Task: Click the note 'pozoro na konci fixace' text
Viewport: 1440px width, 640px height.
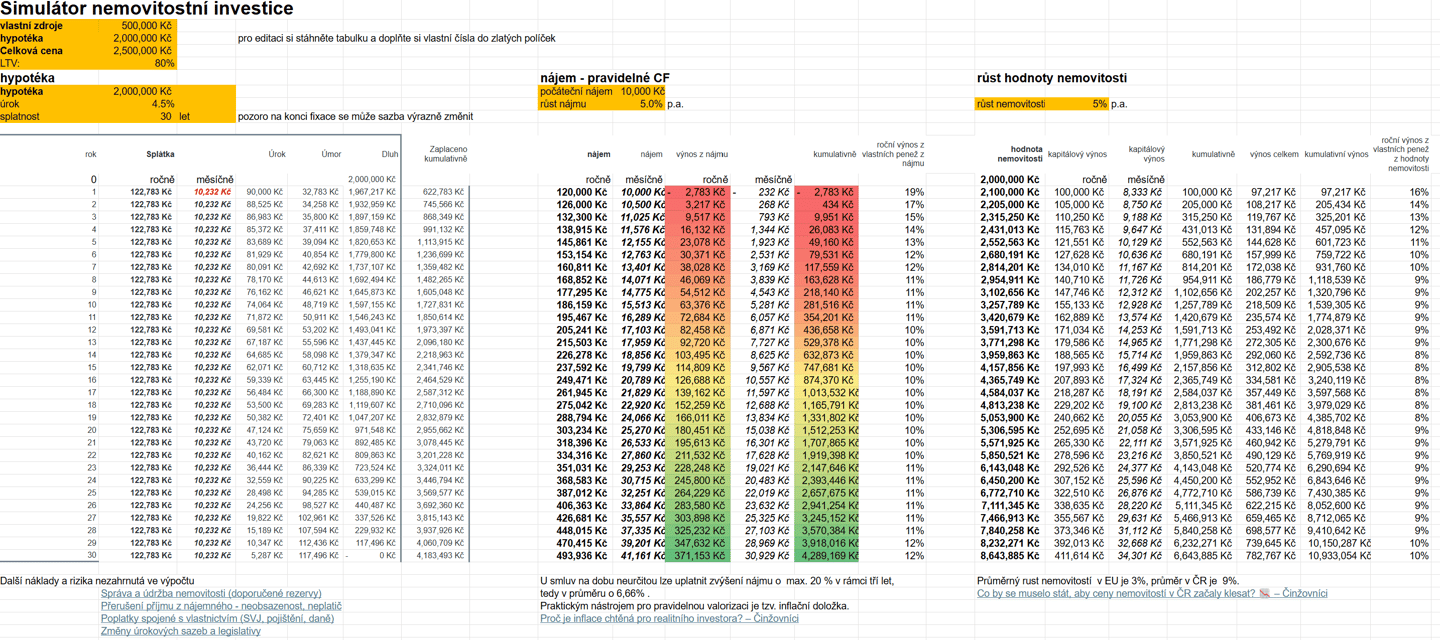Action: (355, 116)
